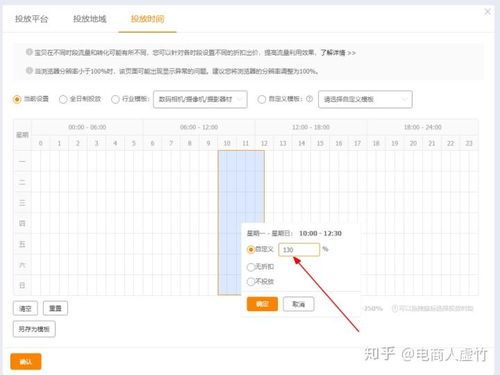Click the Monday 一 row label
The image size is (500, 375).
coord(22,161)
